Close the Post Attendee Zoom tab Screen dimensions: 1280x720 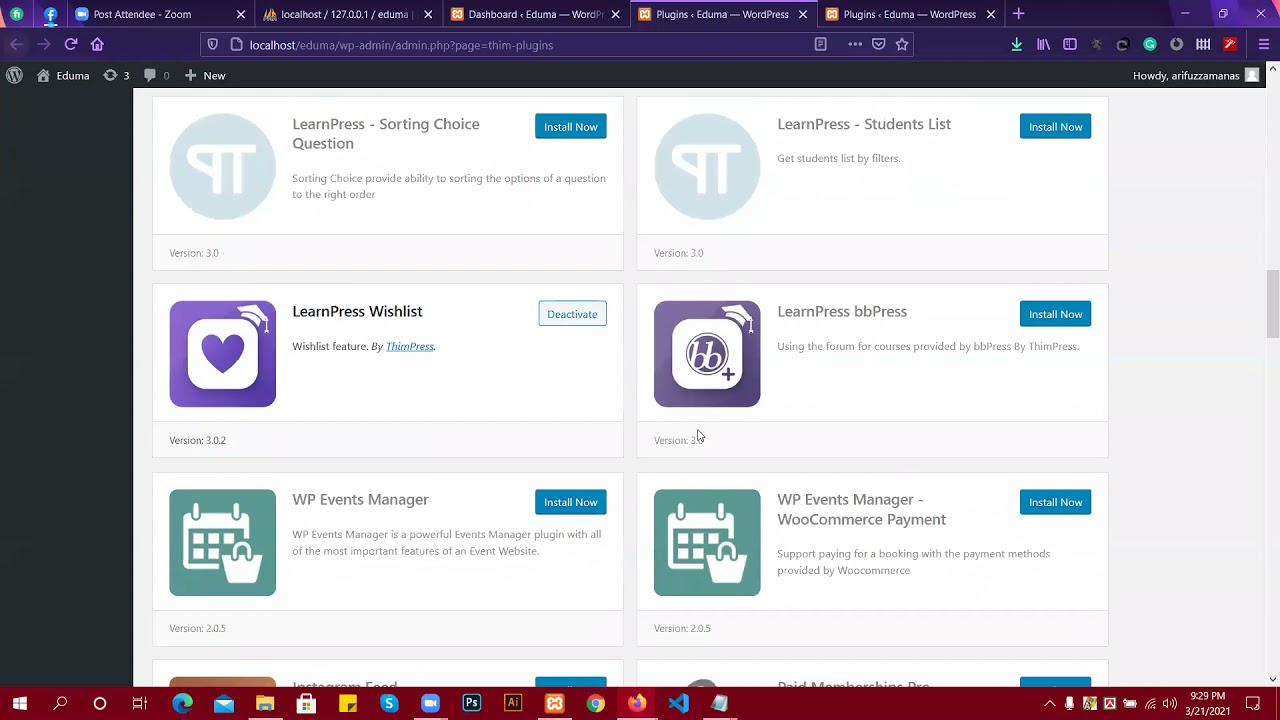(241, 14)
